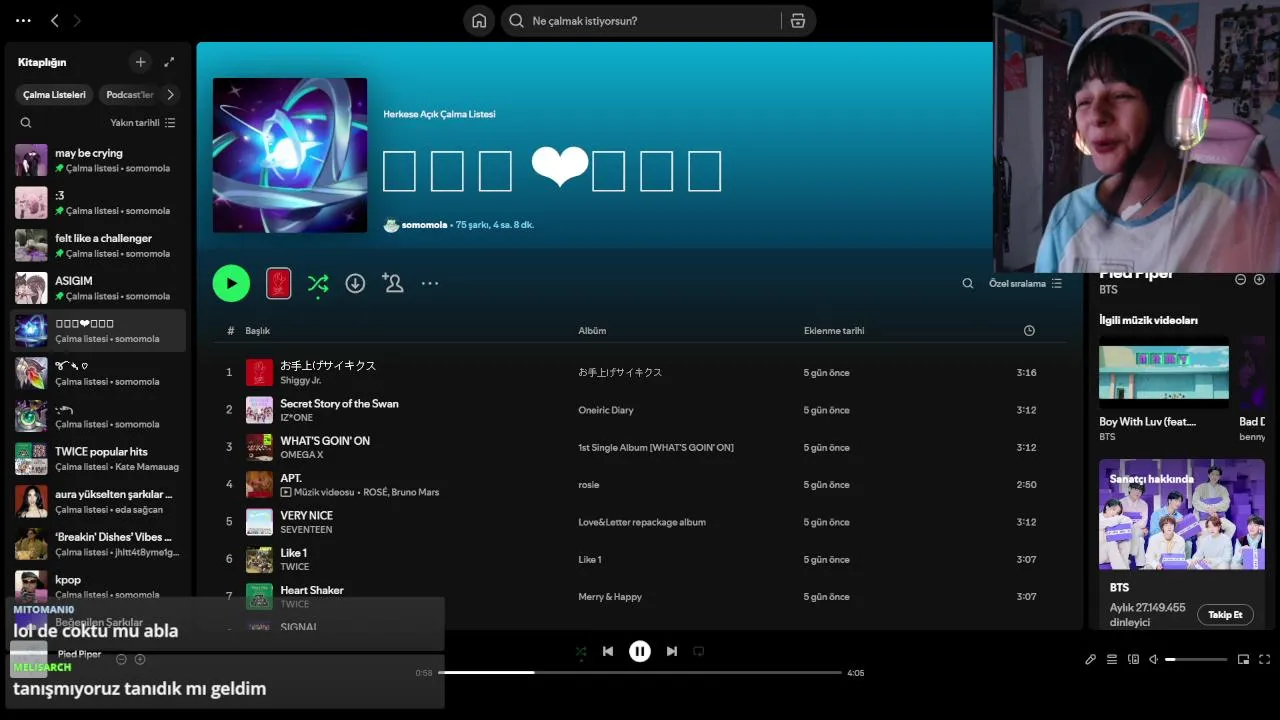The image size is (1280, 720).
Task: Open 'aura yükselten şarkılar' playlist
Action: 98,501
